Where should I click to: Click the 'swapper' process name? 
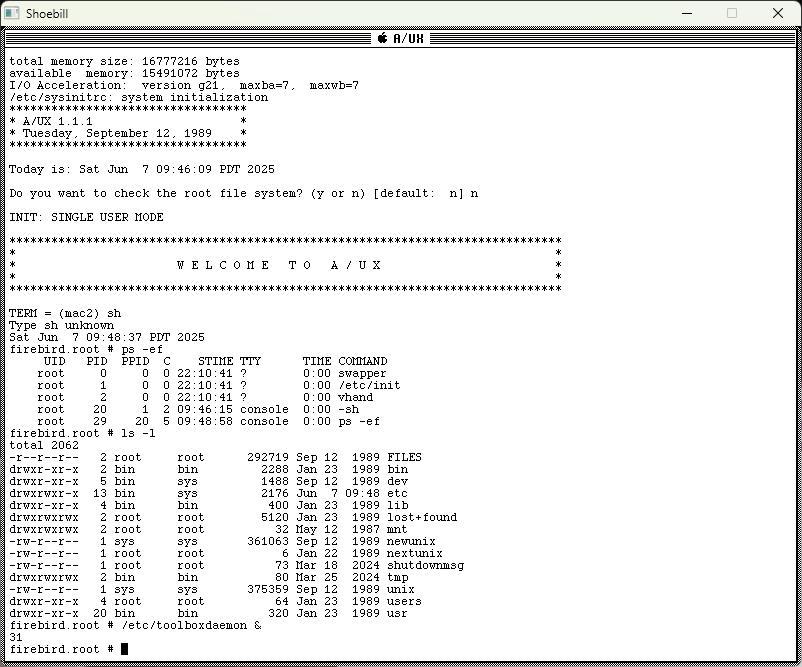pos(363,373)
